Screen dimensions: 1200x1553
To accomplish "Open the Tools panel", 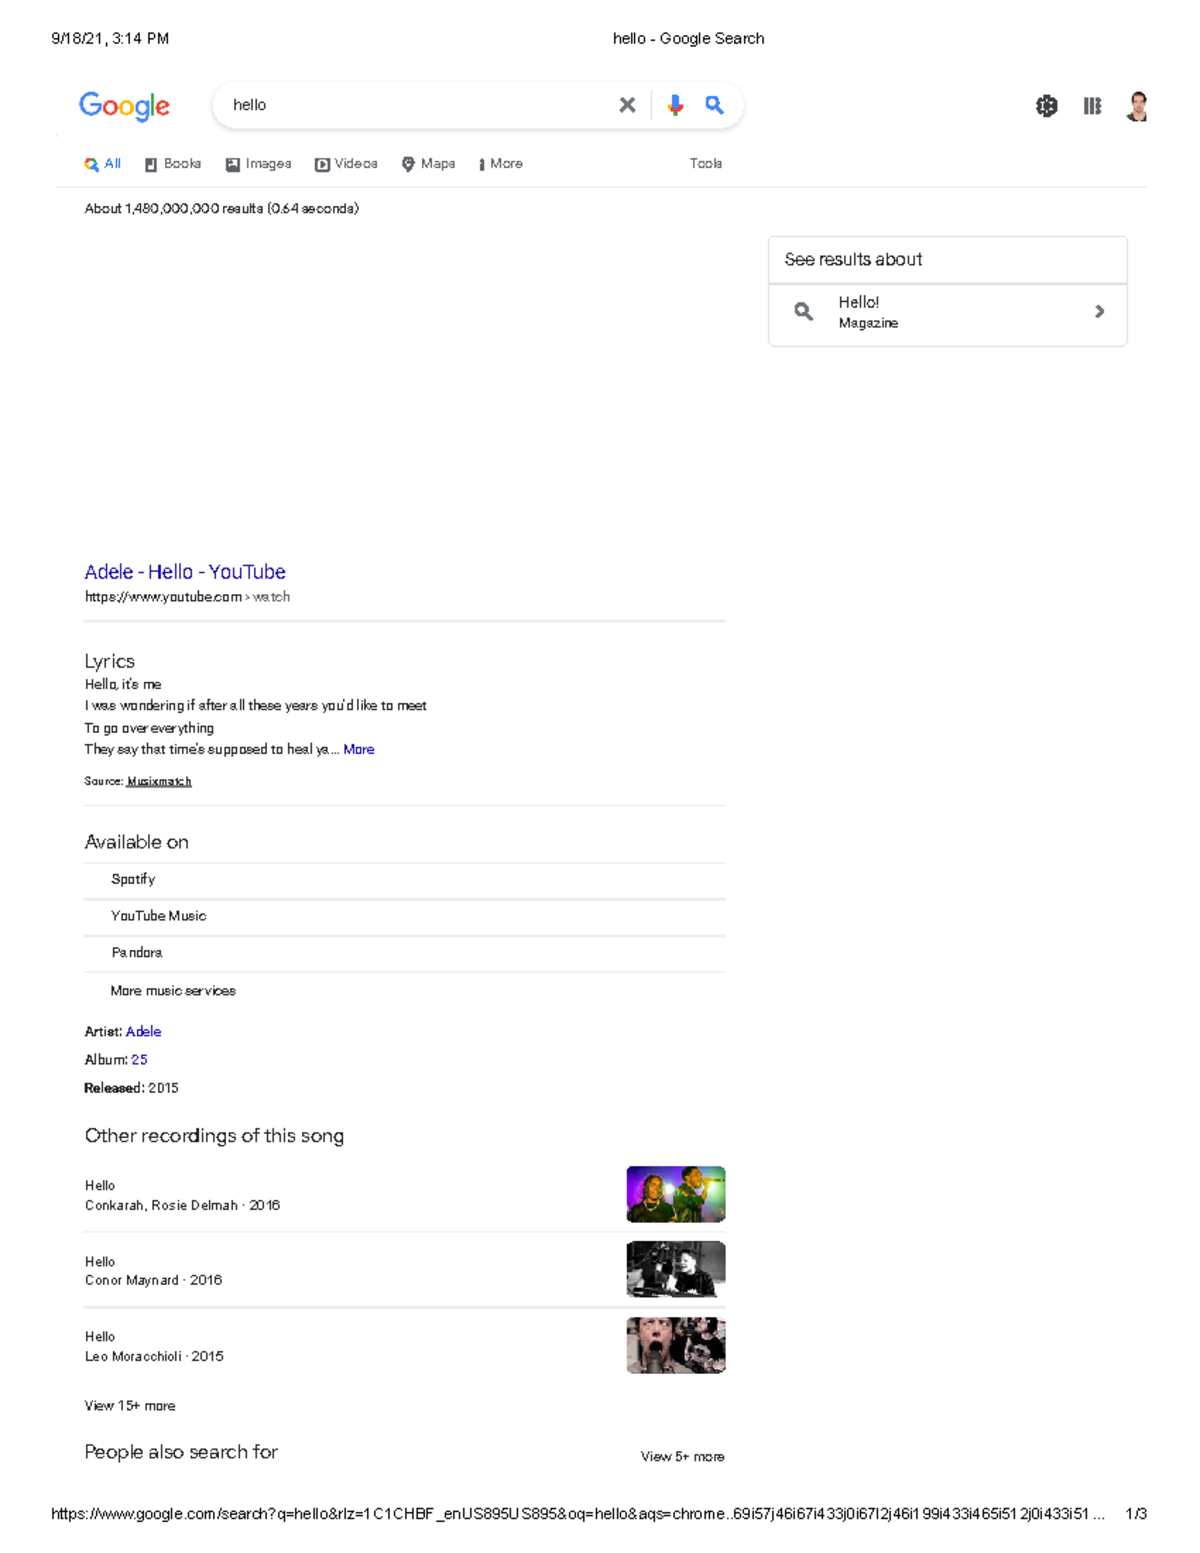I will (x=705, y=163).
